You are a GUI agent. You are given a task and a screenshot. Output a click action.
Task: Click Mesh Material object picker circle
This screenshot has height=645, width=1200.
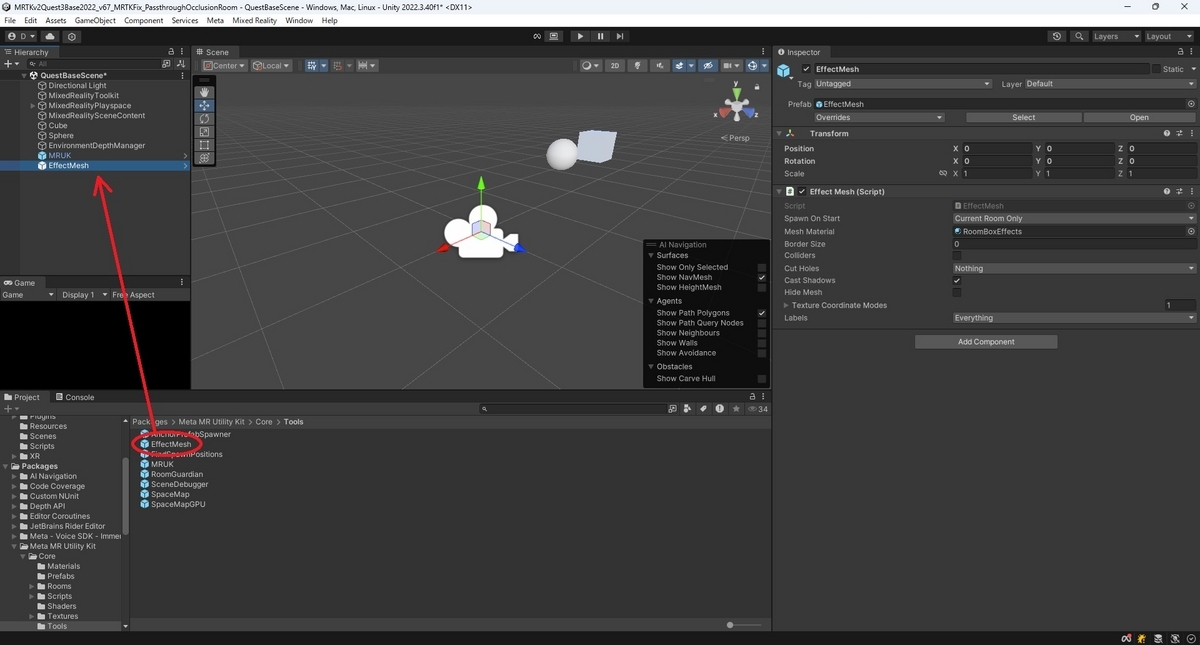(x=1191, y=231)
